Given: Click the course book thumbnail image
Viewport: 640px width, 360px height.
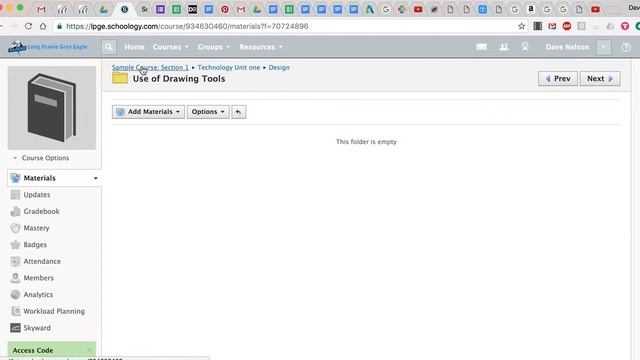Looking at the screenshot, I should click(52, 108).
